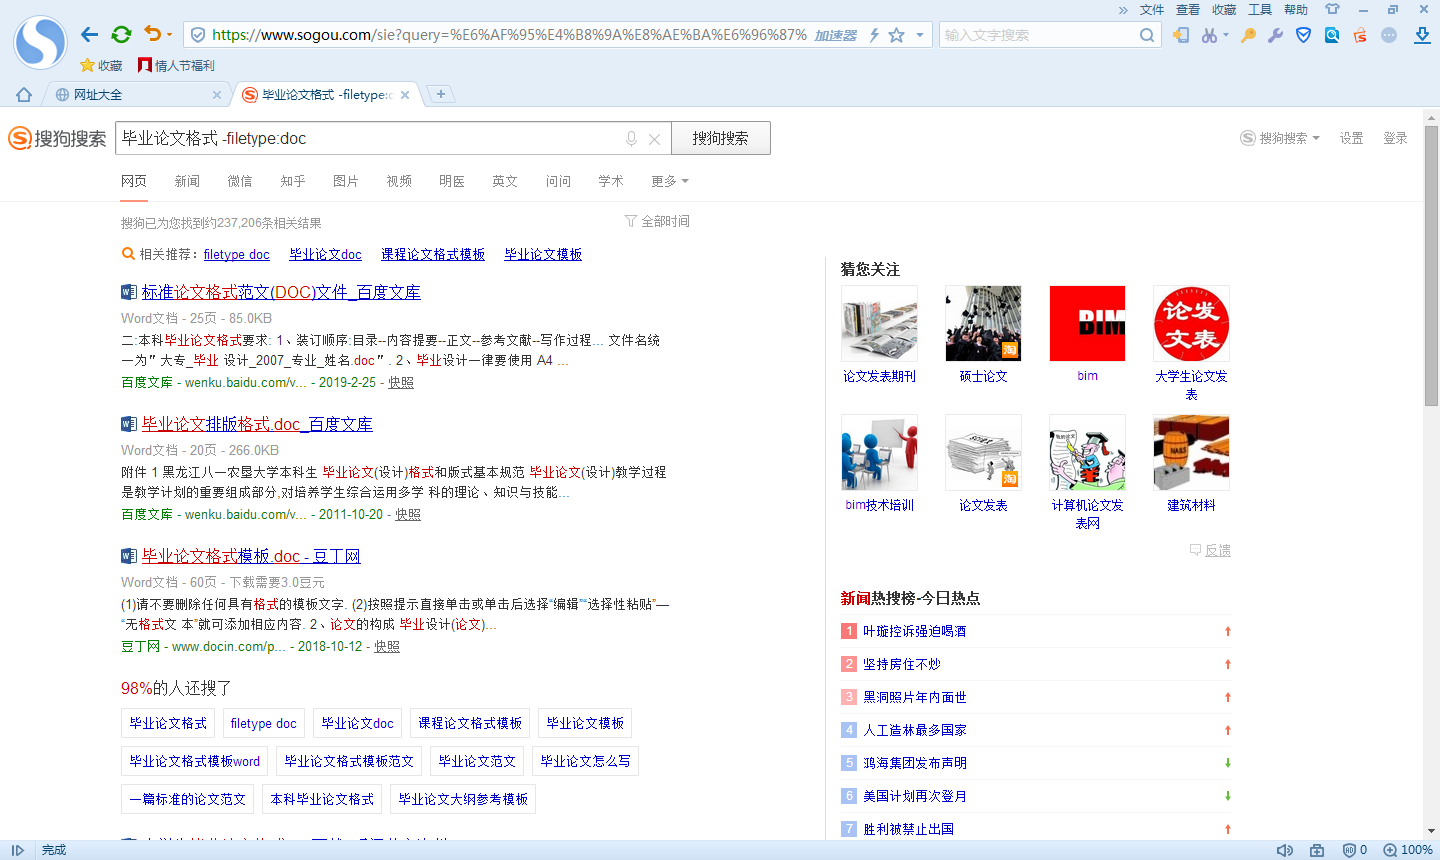The height and width of the screenshot is (860, 1440).
Task: Click the round more-extensions ellipsis icon
Action: click(1389, 35)
